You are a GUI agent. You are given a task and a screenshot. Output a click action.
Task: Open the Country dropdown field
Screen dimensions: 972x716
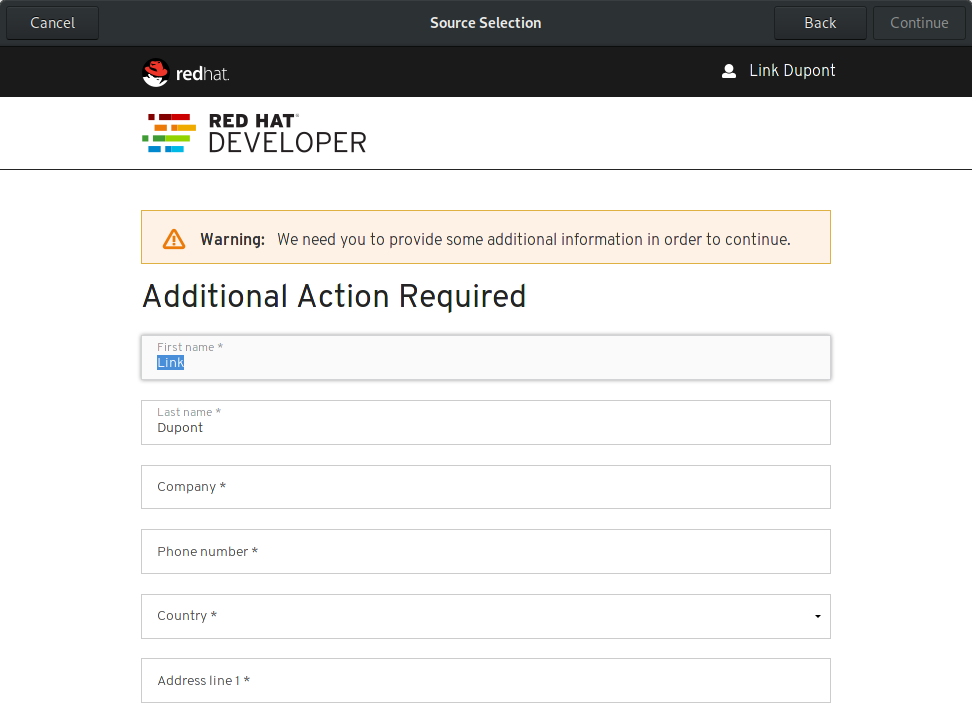[485, 616]
